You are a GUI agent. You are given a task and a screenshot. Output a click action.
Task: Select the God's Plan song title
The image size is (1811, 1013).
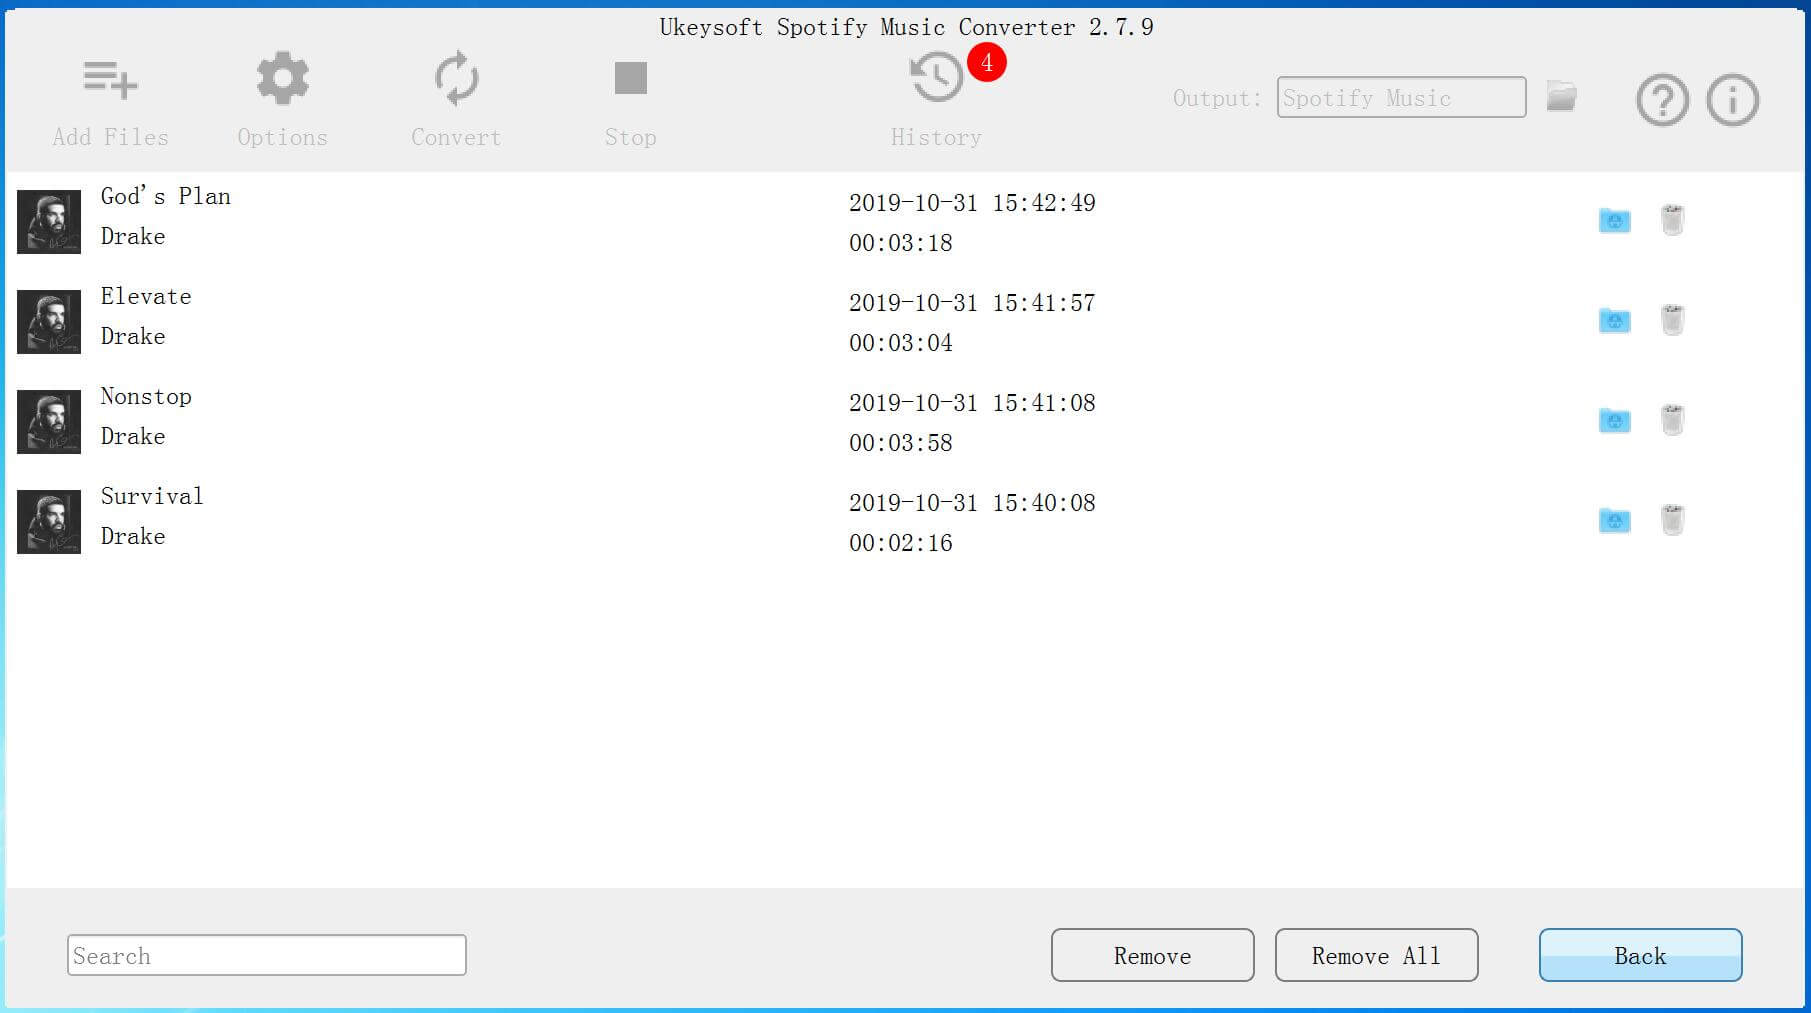pyautogui.click(x=165, y=196)
